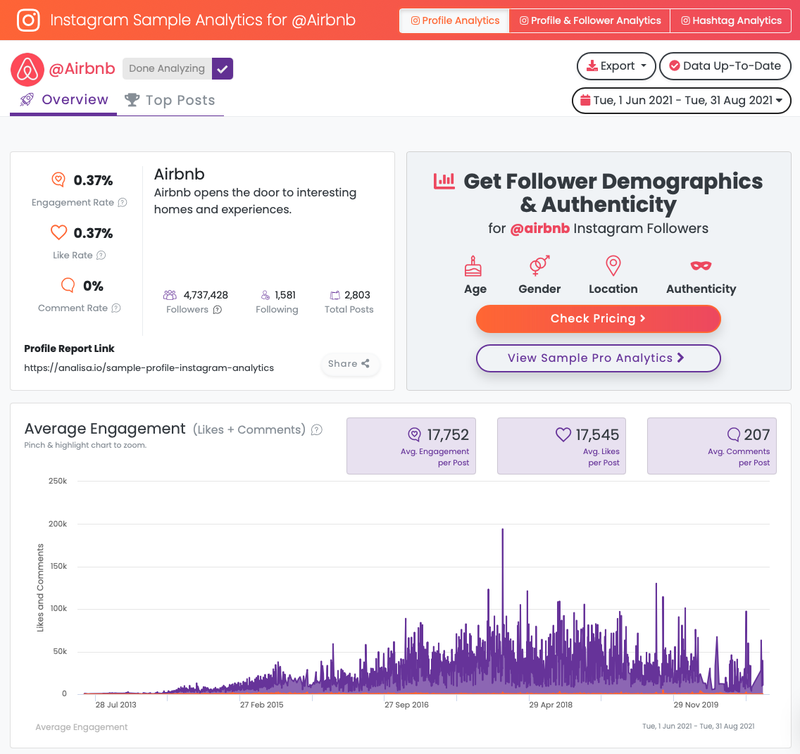Click the 2,803 total posts count

click(x=357, y=295)
